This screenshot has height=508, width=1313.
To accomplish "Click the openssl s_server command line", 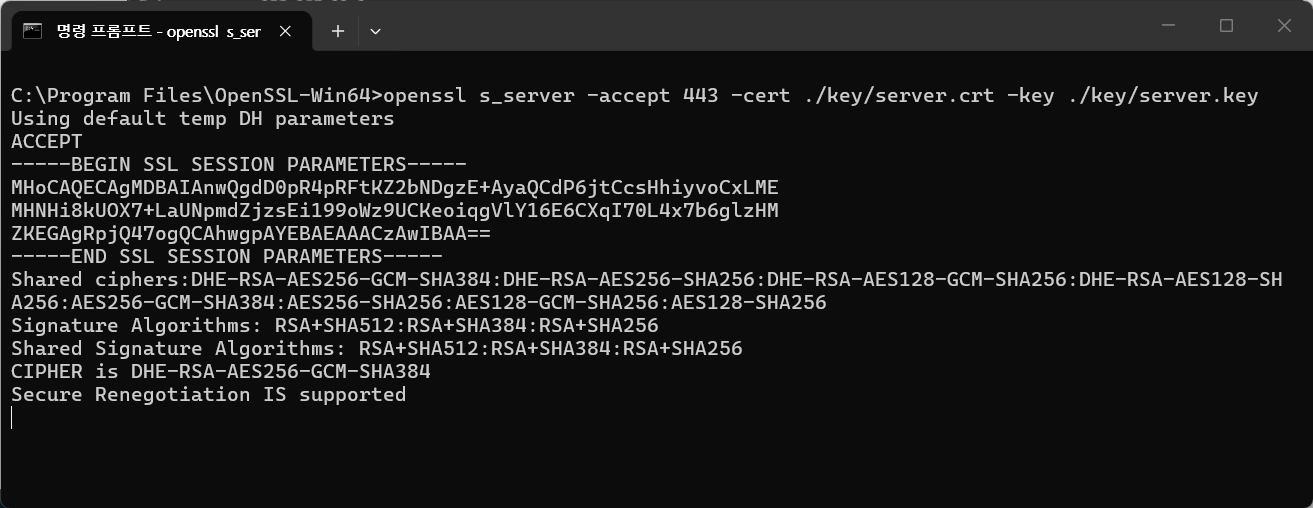I will tap(634, 96).
